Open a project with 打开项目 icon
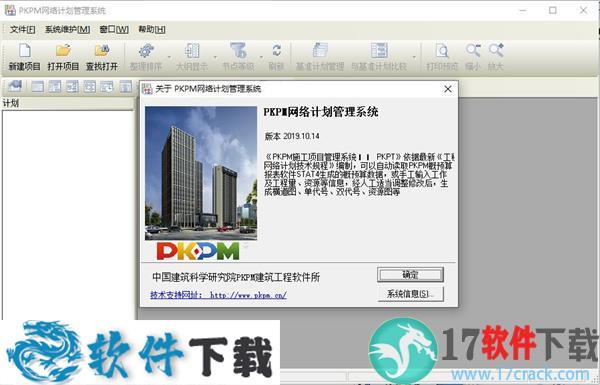 tap(63, 51)
